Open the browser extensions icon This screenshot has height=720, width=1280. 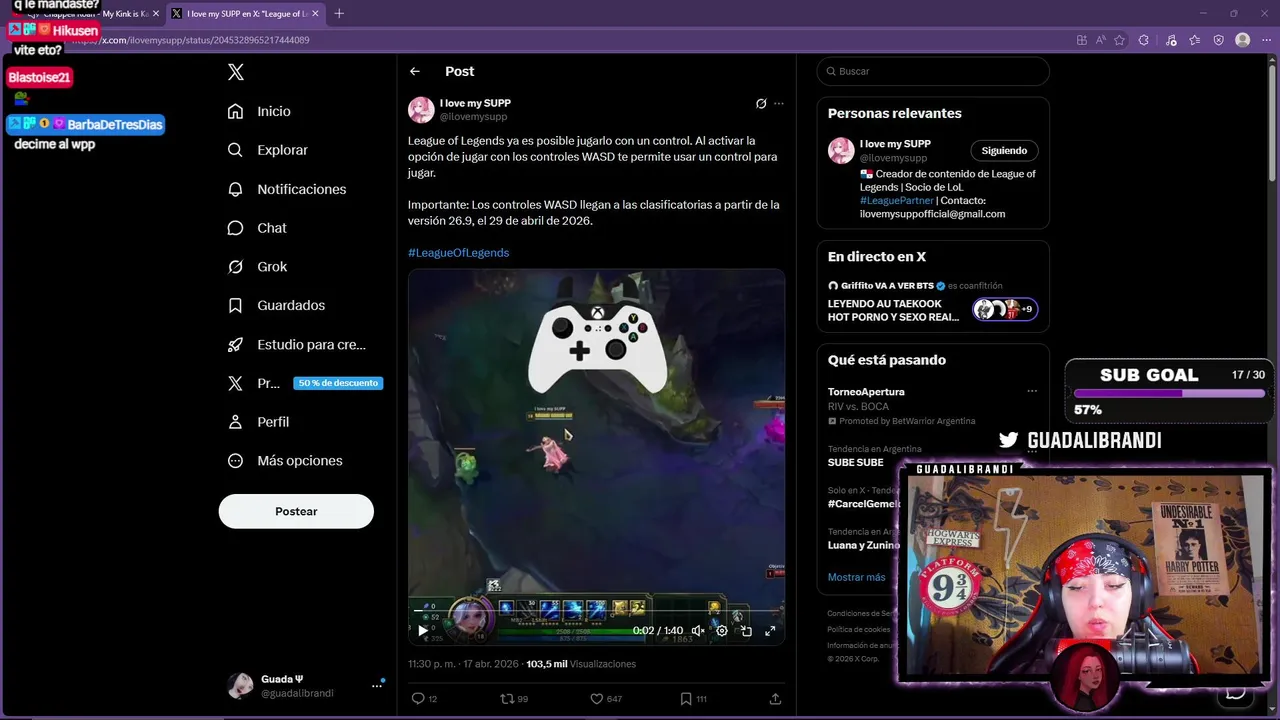pyautogui.click(x=1143, y=40)
